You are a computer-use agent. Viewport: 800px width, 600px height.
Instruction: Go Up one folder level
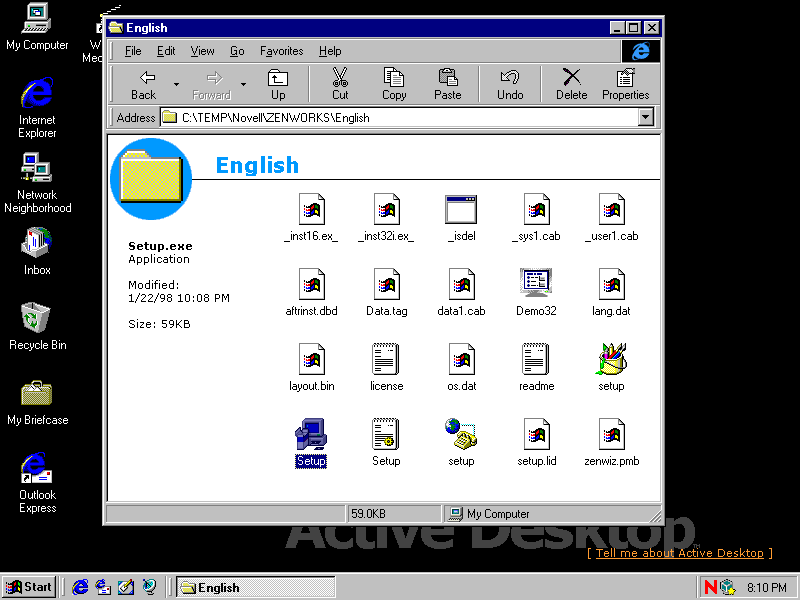[x=278, y=84]
